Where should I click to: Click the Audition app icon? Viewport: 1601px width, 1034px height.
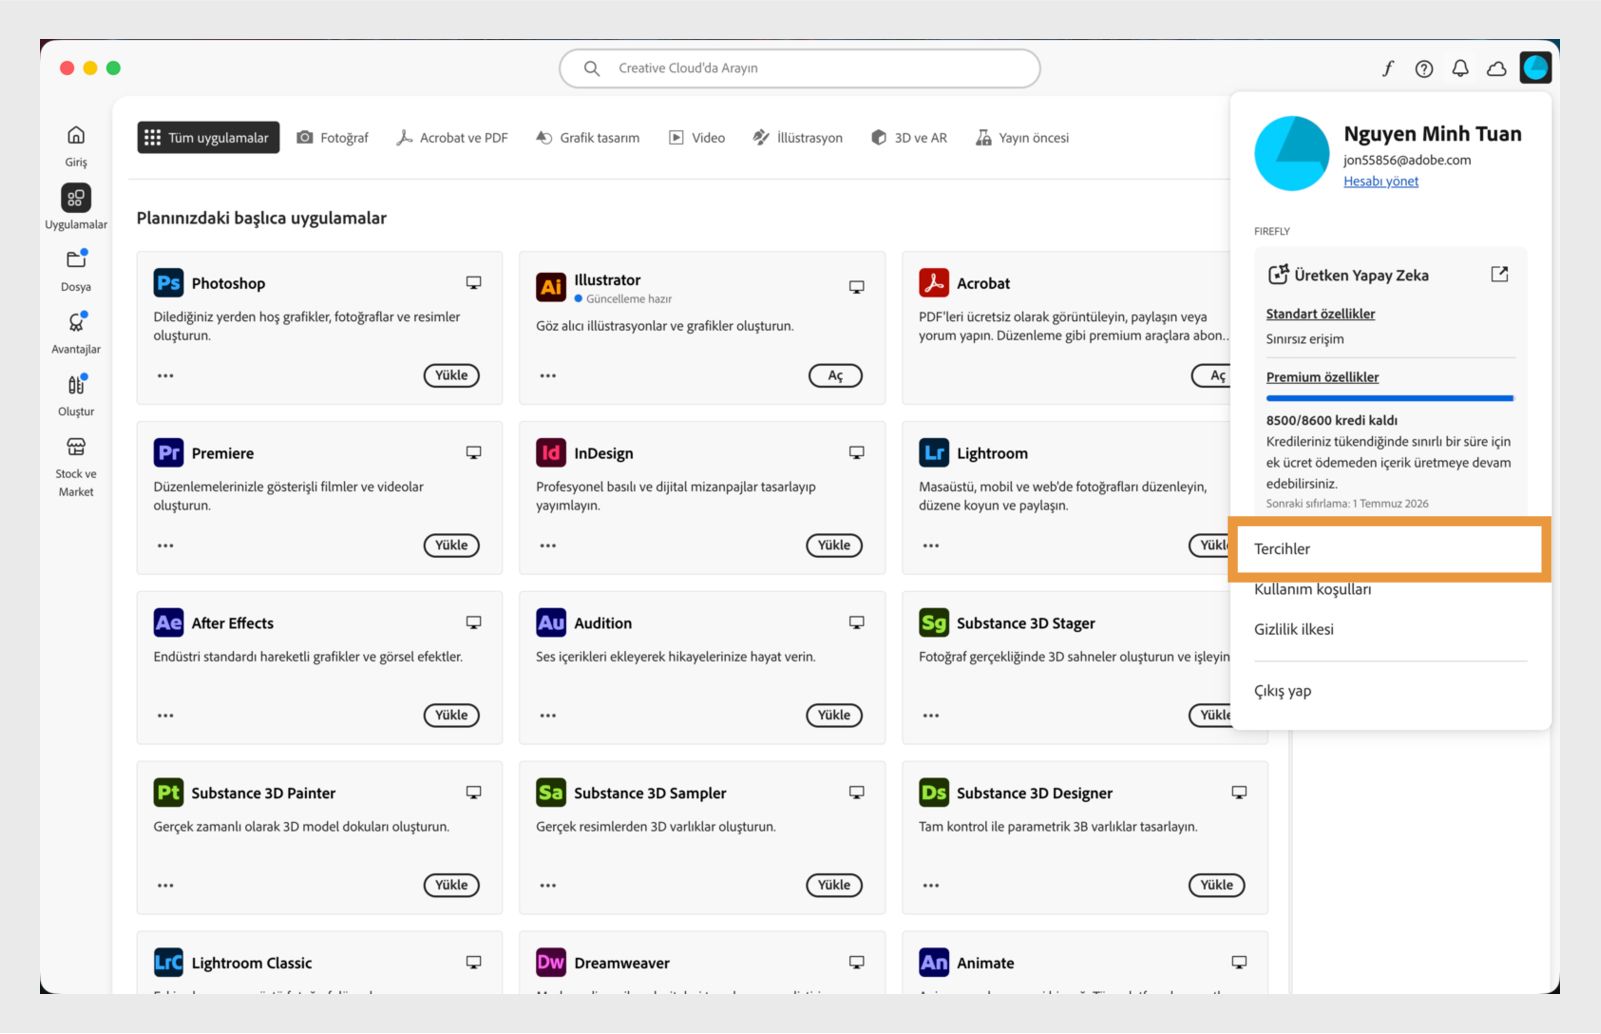(x=551, y=623)
